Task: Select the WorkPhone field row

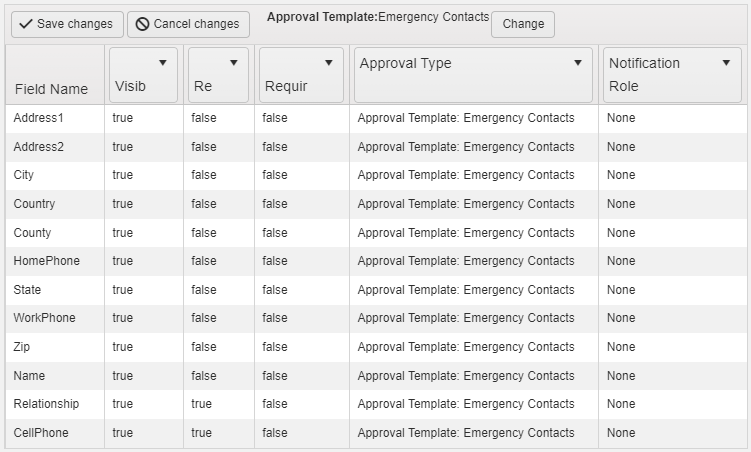Action: tap(376, 318)
